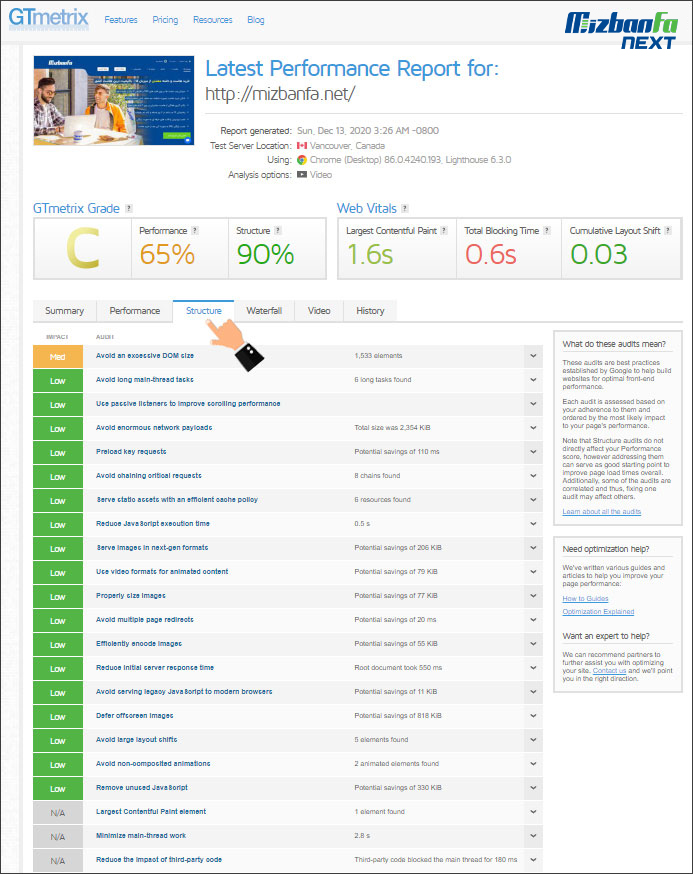
Task: Click Avoid large layout shifts audit title
Action: (x=137, y=739)
